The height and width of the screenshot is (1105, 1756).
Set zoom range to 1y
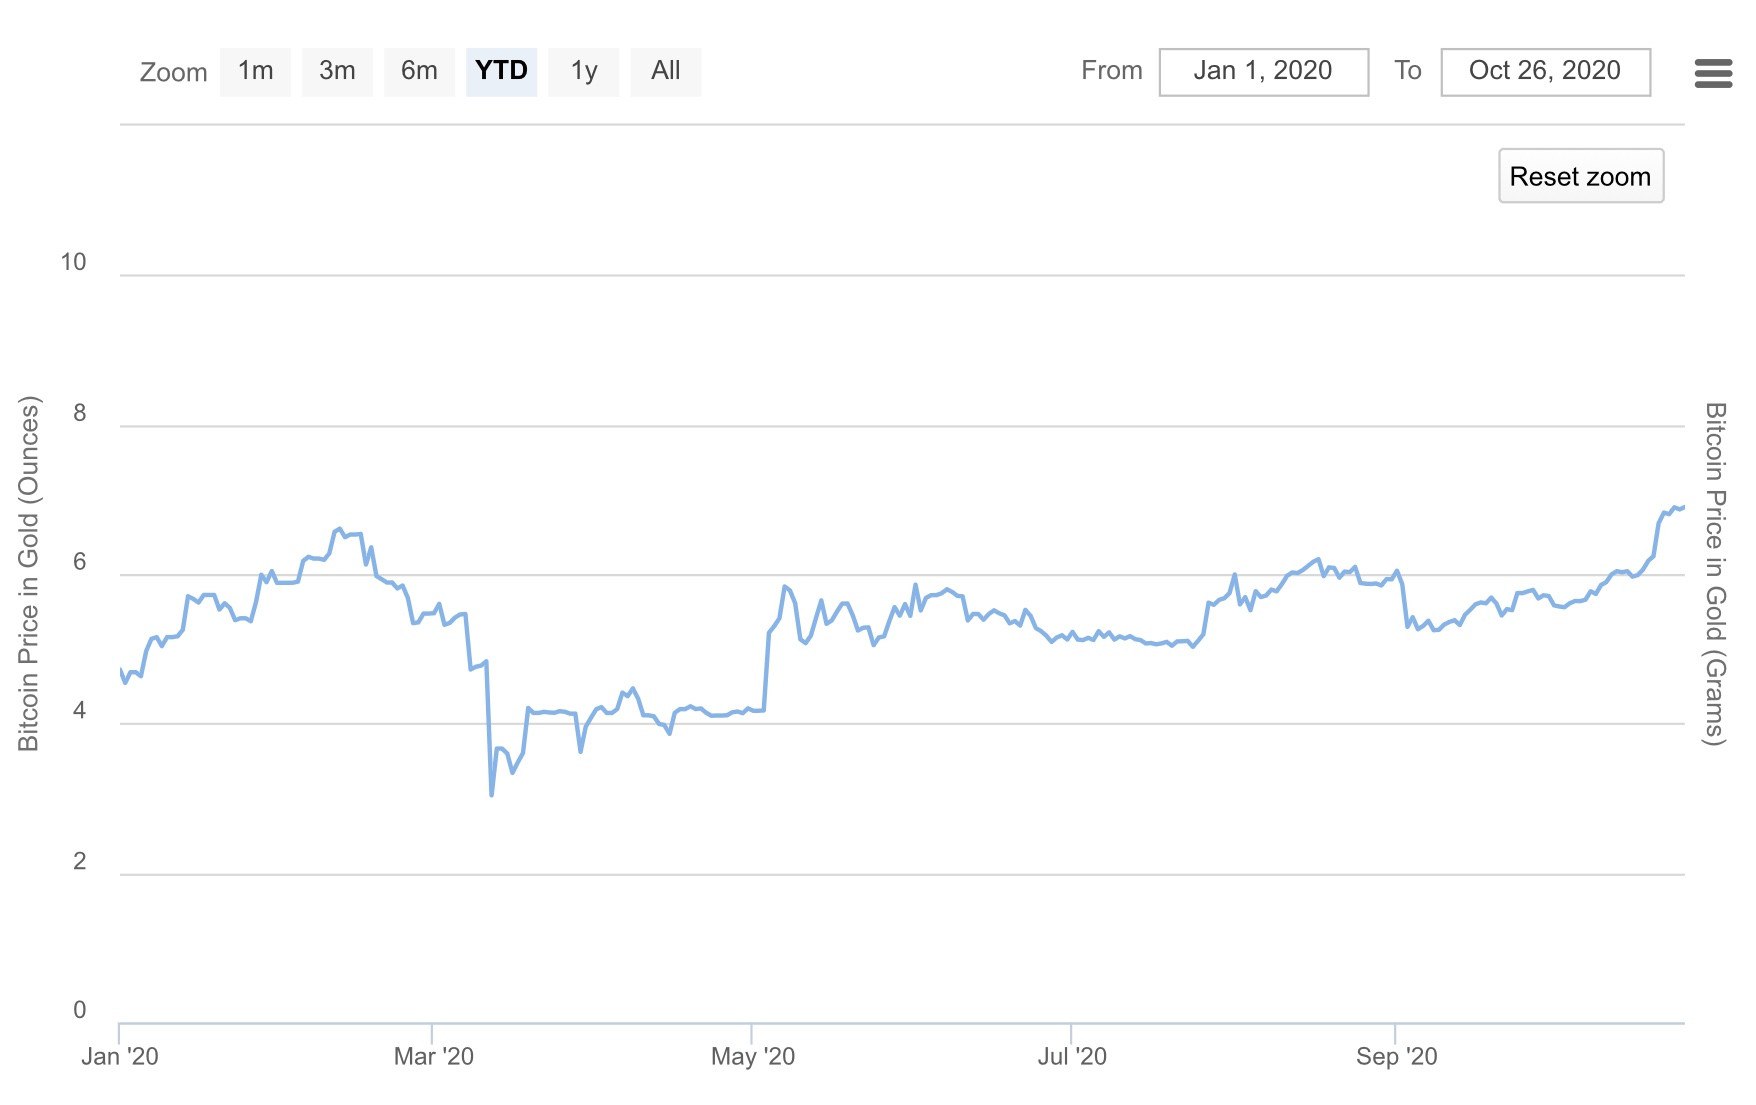(x=583, y=72)
